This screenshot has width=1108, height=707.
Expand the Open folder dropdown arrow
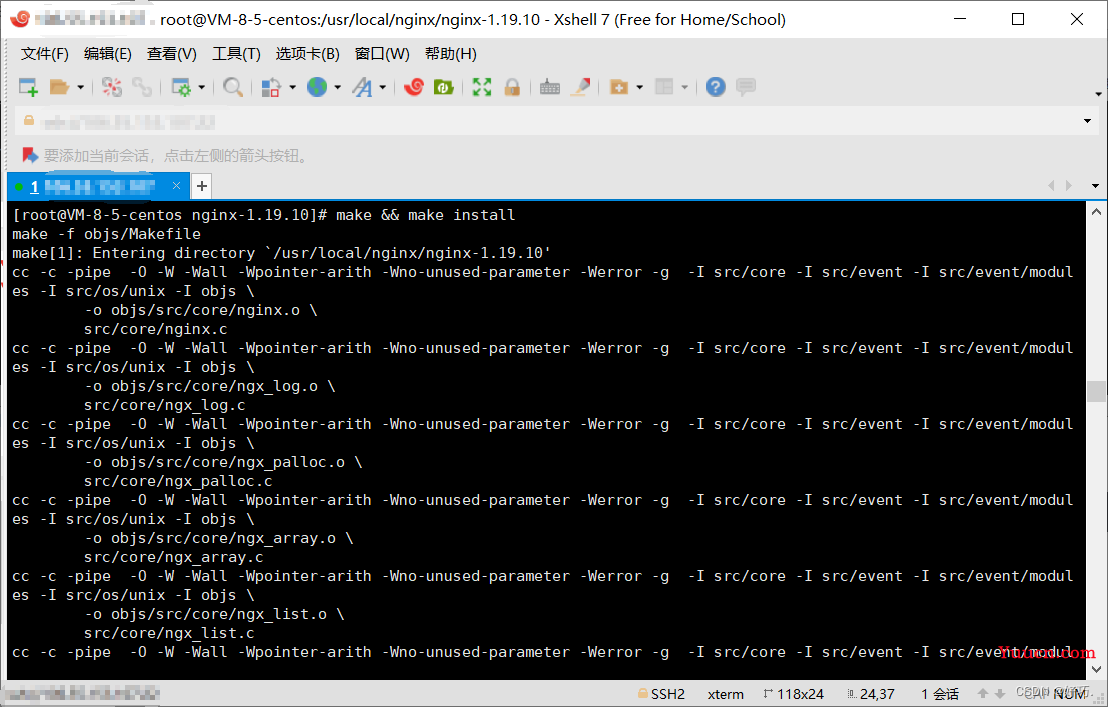80,88
